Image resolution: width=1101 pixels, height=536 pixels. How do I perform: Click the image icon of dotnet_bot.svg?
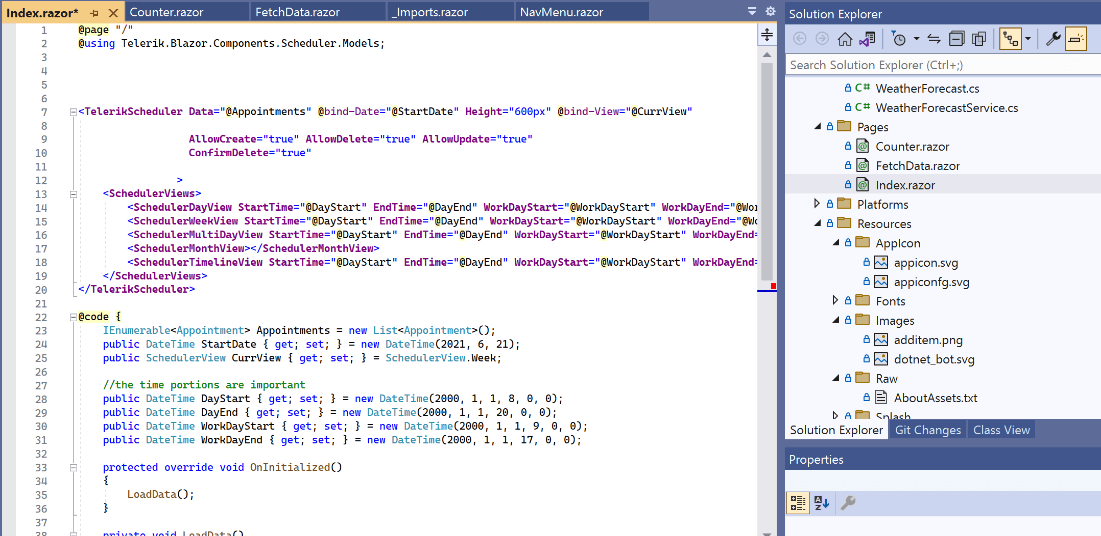coord(881,359)
